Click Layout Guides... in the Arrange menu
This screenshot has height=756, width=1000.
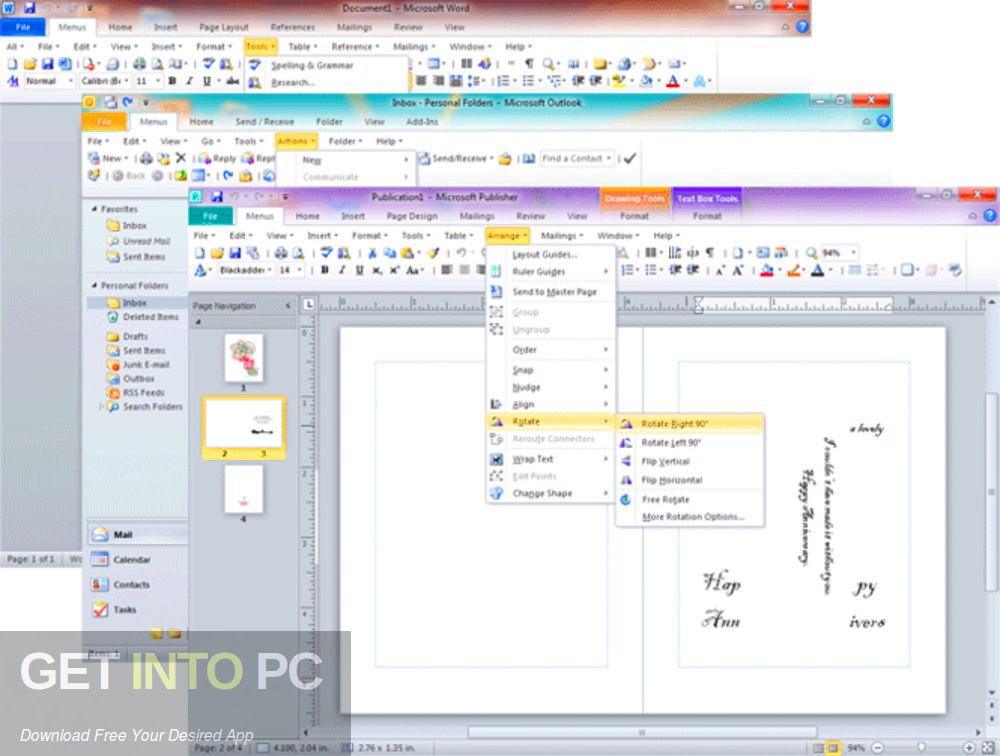pyautogui.click(x=551, y=254)
